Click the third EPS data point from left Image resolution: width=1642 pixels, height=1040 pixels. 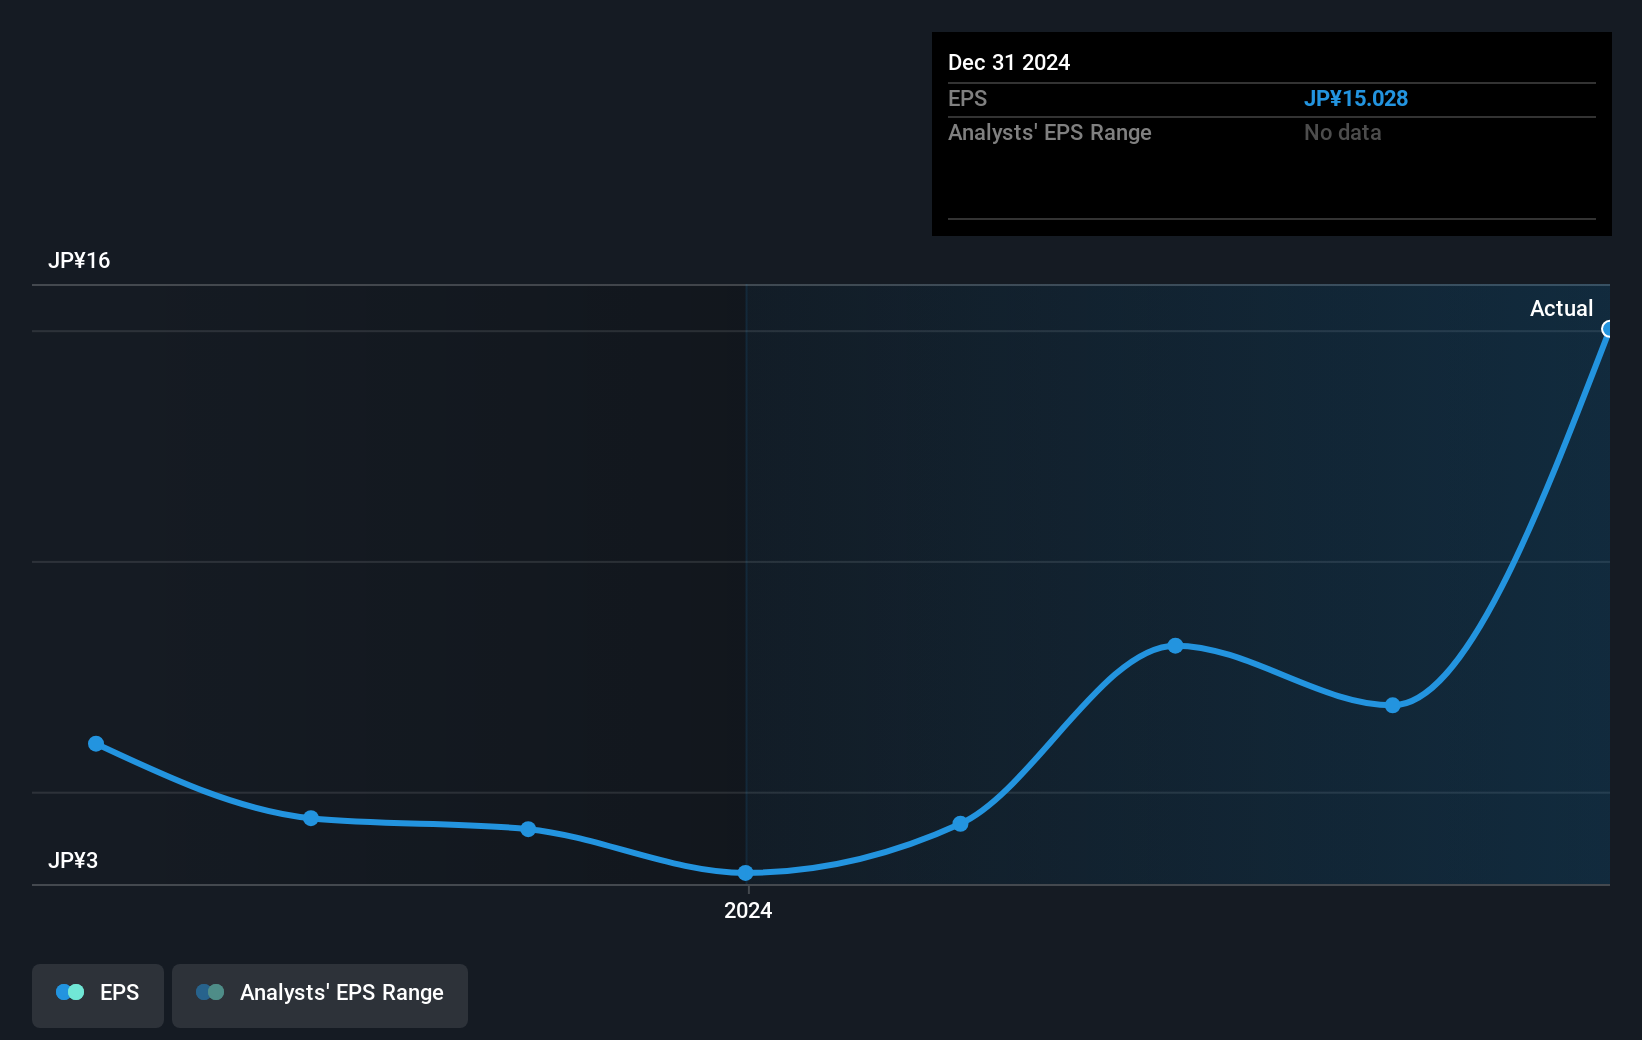tap(528, 829)
